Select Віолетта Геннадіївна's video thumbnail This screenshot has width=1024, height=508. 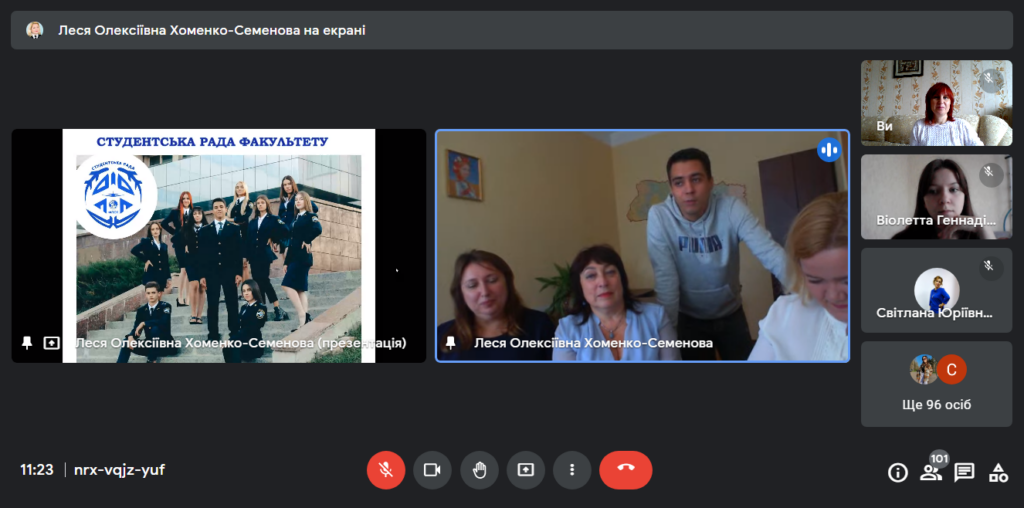coord(936,197)
